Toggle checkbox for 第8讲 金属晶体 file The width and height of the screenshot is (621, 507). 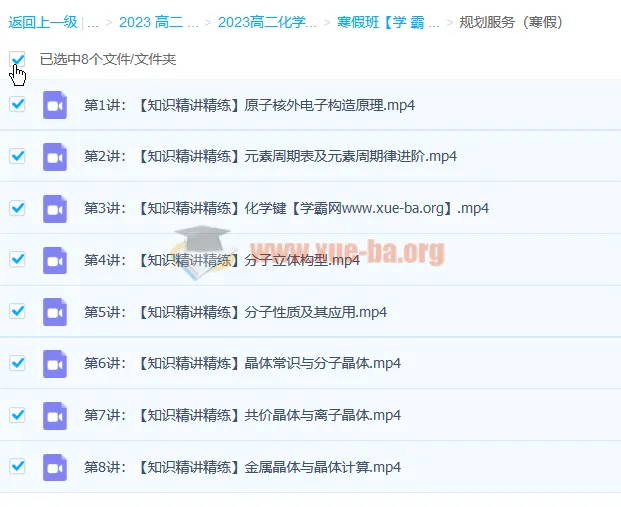[17, 465]
